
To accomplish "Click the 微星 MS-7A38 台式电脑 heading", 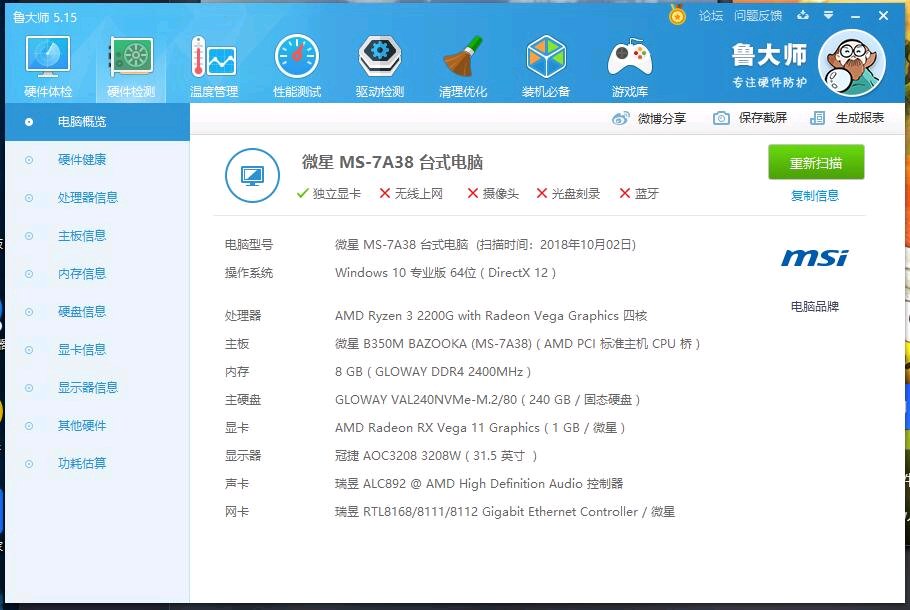I will coord(392,162).
